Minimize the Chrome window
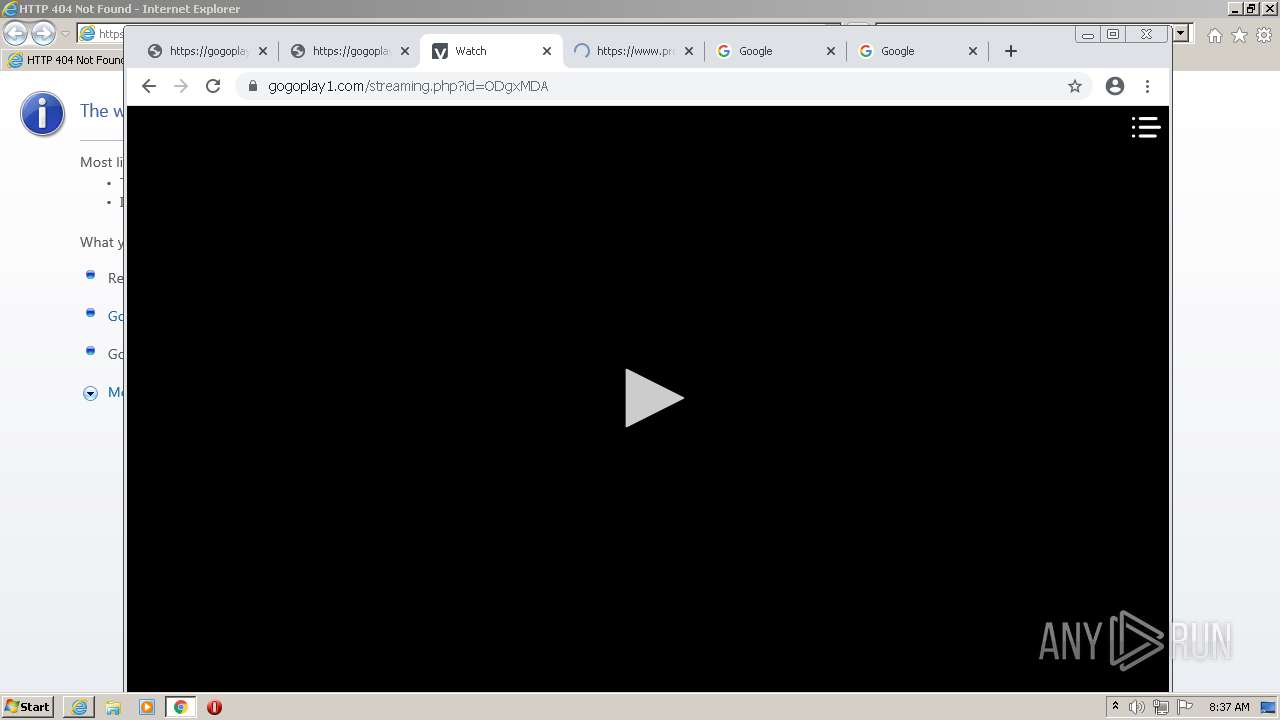 click(x=1088, y=34)
